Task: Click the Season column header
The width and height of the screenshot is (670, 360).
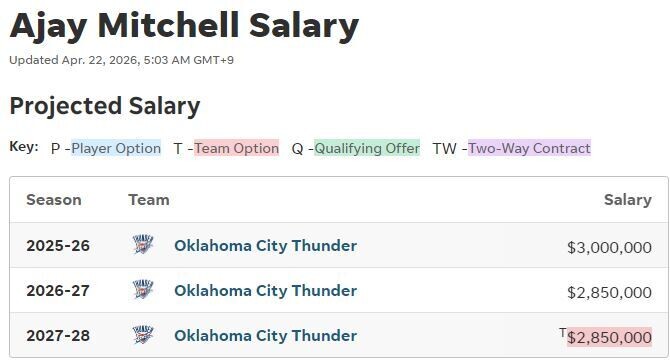Action: click(x=54, y=199)
